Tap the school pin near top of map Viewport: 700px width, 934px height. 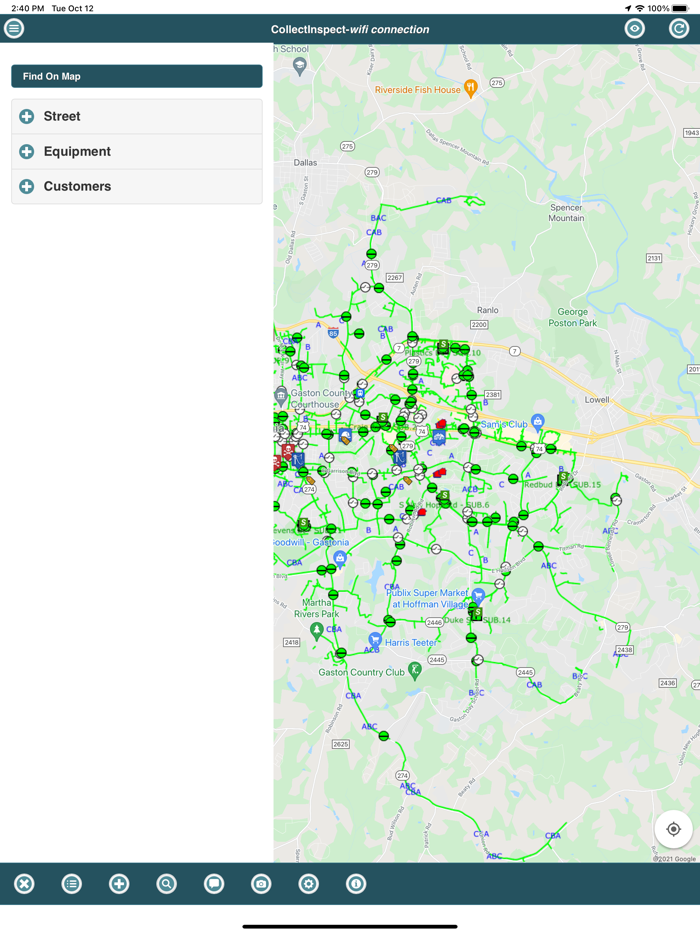[x=300, y=66]
